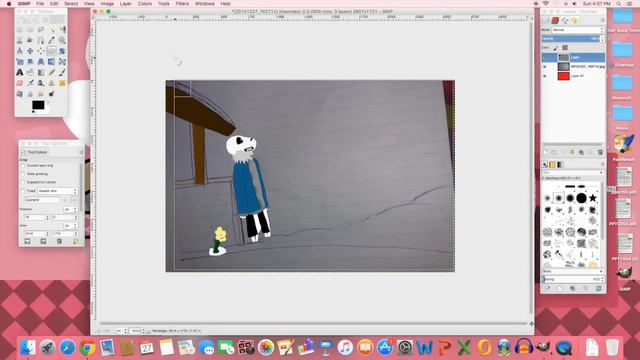The width and height of the screenshot is (640, 360).
Task: Select the Airbrush tool
Action: pyautogui.click(x=30, y=83)
